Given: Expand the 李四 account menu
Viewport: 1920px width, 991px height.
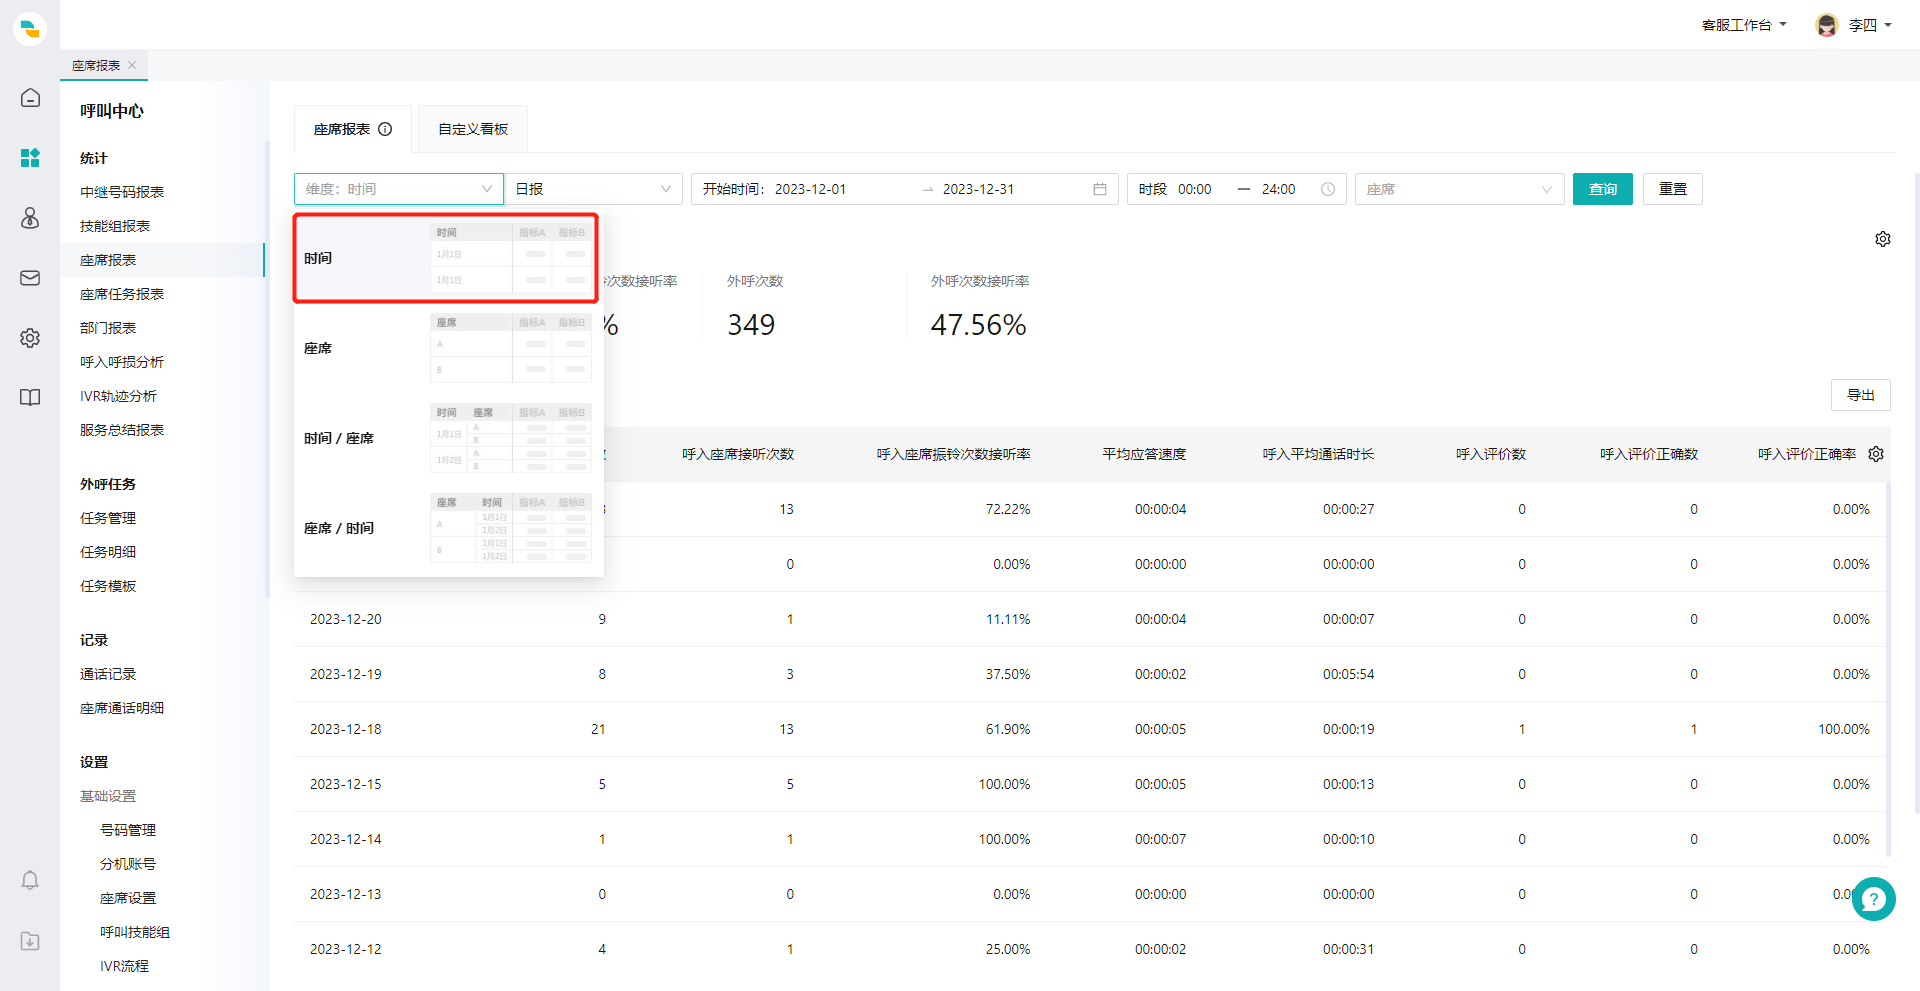Looking at the screenshot, I should [x=1870, y=25].
